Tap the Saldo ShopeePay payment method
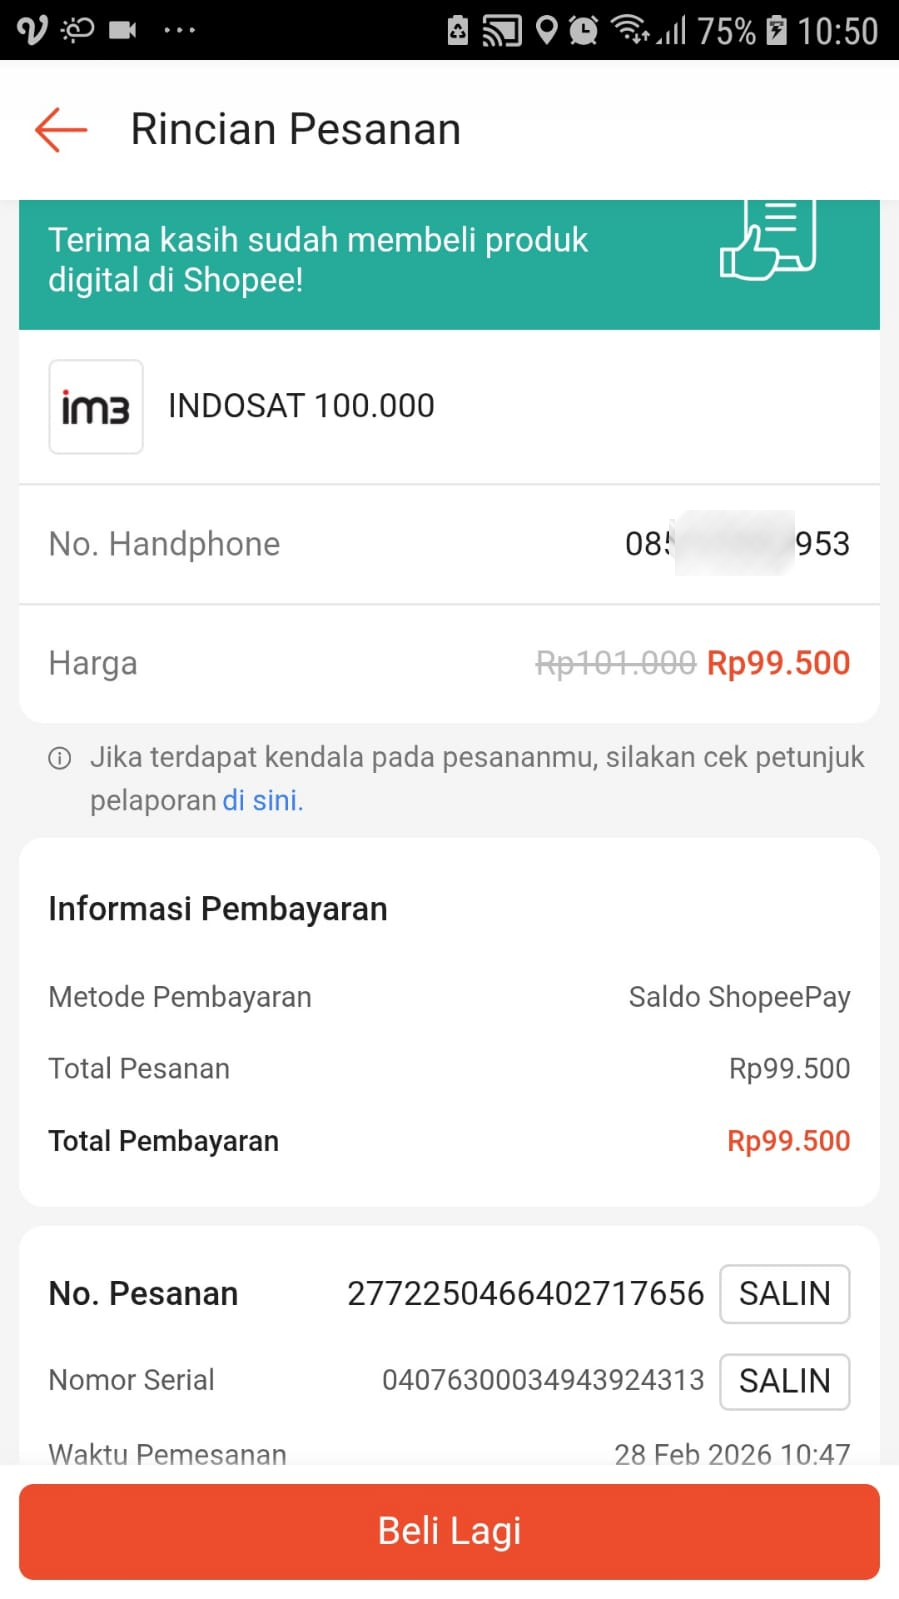899x1599 pixels. (739, 997)
